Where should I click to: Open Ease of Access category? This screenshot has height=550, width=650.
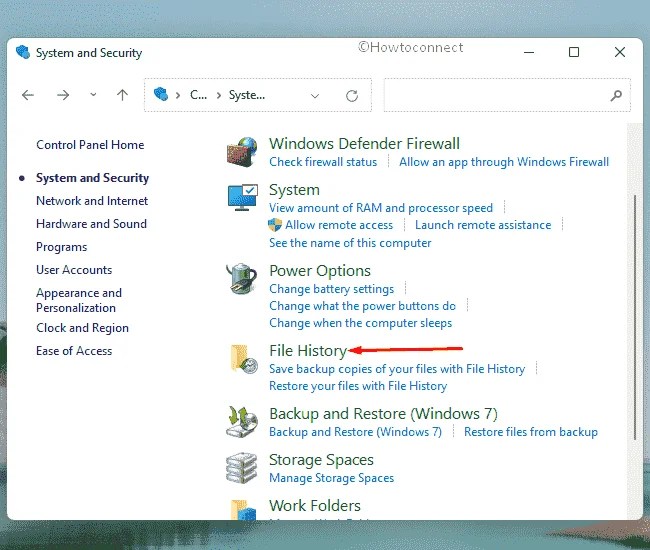[x=74, y=351]
